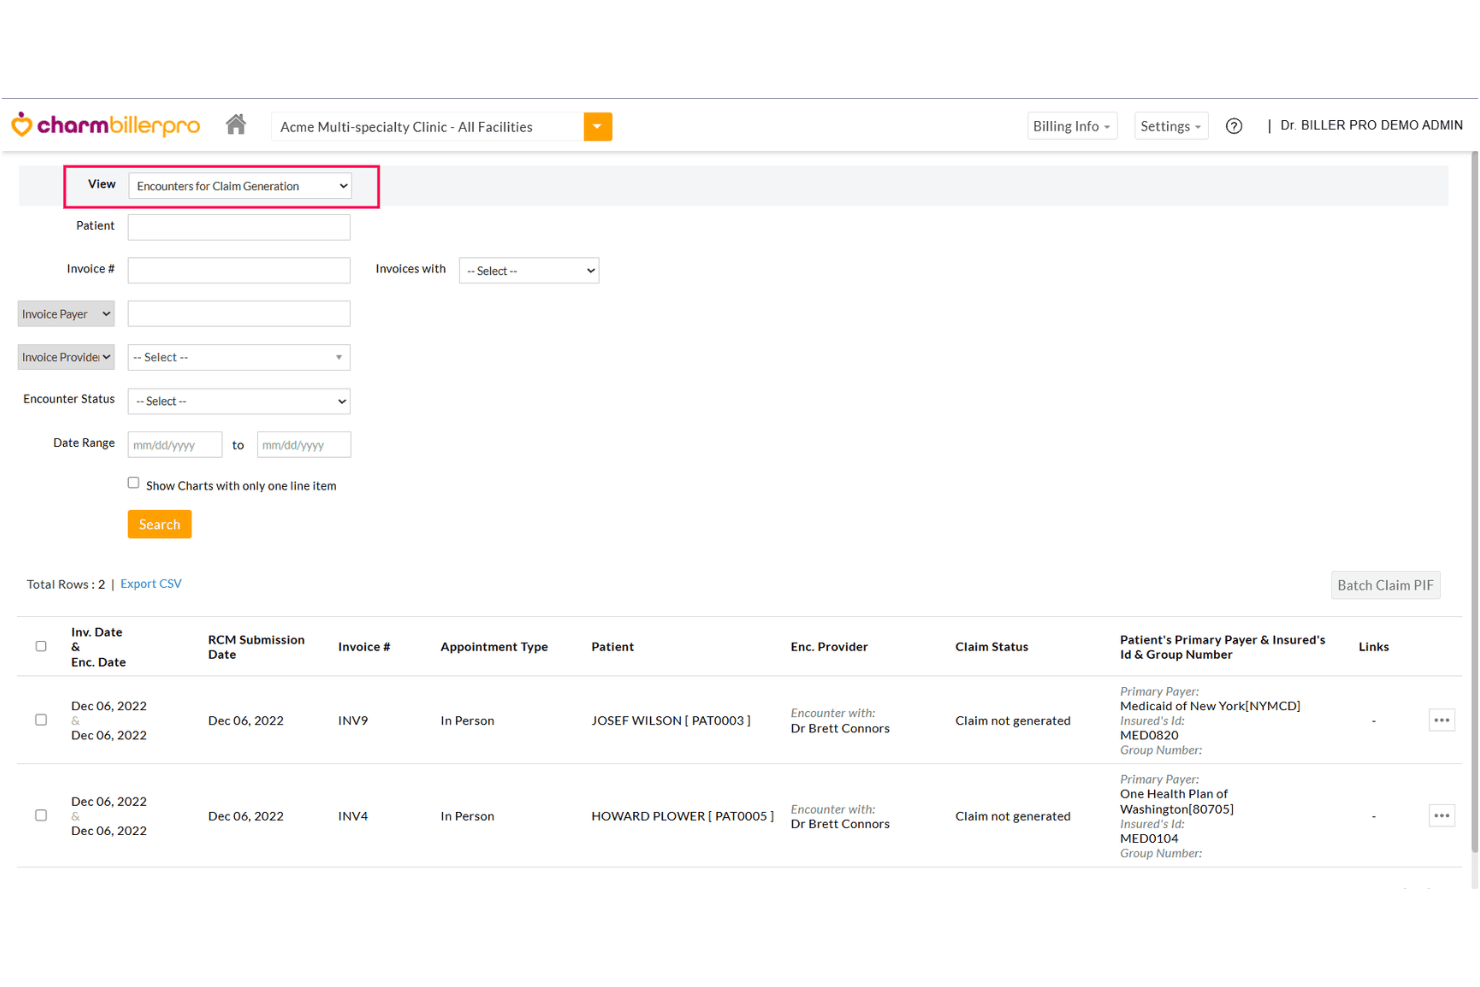
Task: Click insured ID MED0820
Action: pos(1149,735)
